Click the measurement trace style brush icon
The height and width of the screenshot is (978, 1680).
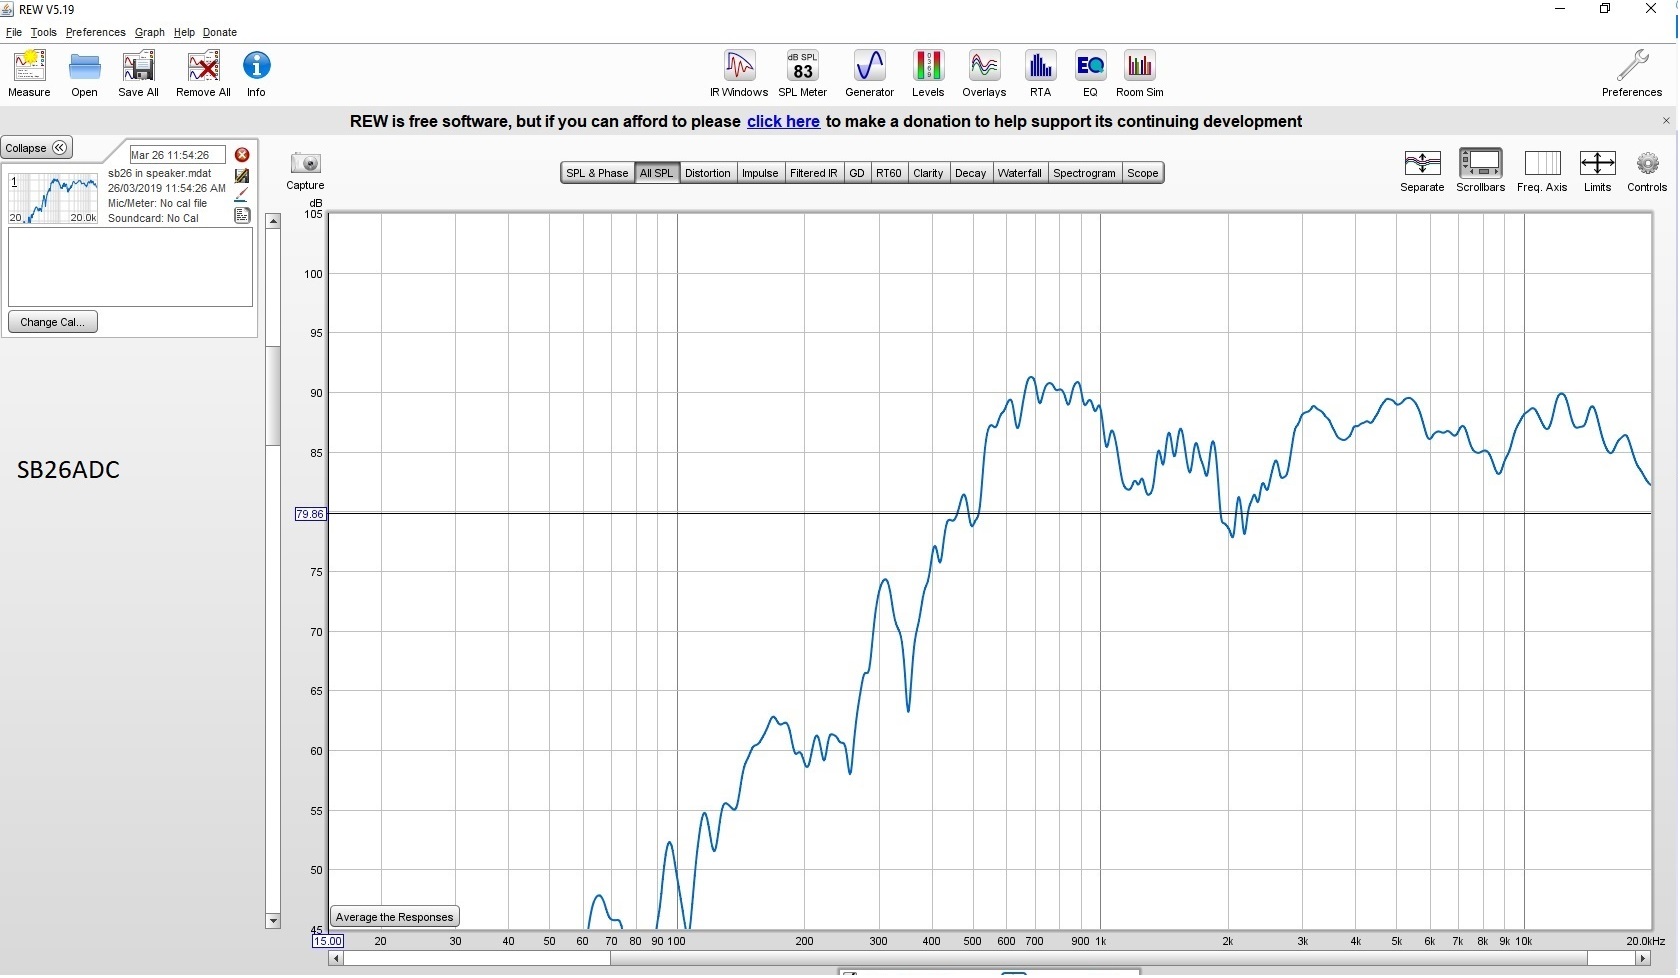[x=242, y=195]
